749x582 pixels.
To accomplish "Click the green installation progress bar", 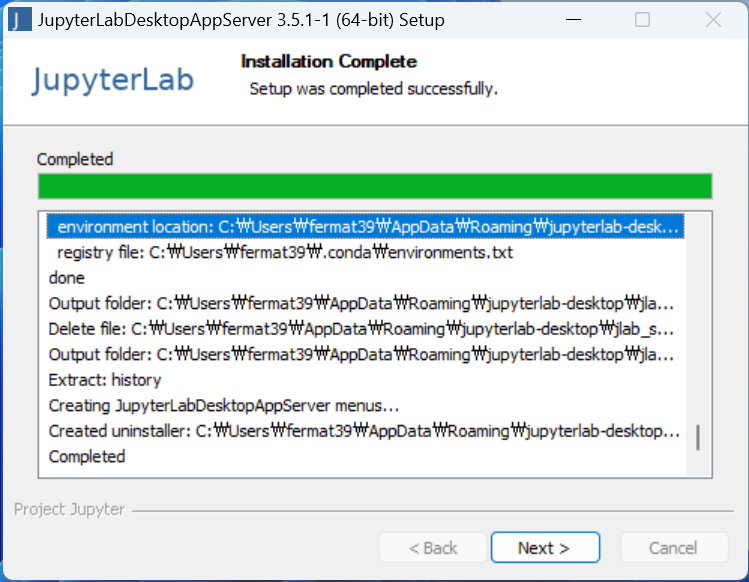I will tap(375, 186).
